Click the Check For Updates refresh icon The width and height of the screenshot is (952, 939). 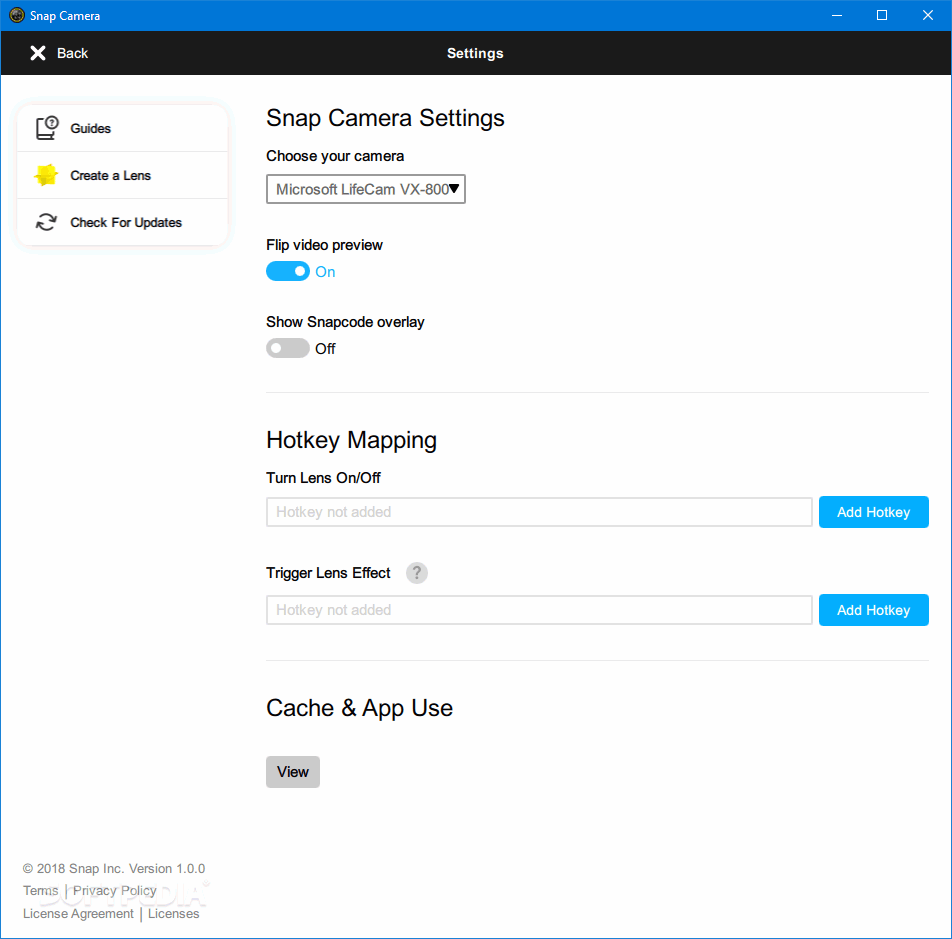coord(46,222)
